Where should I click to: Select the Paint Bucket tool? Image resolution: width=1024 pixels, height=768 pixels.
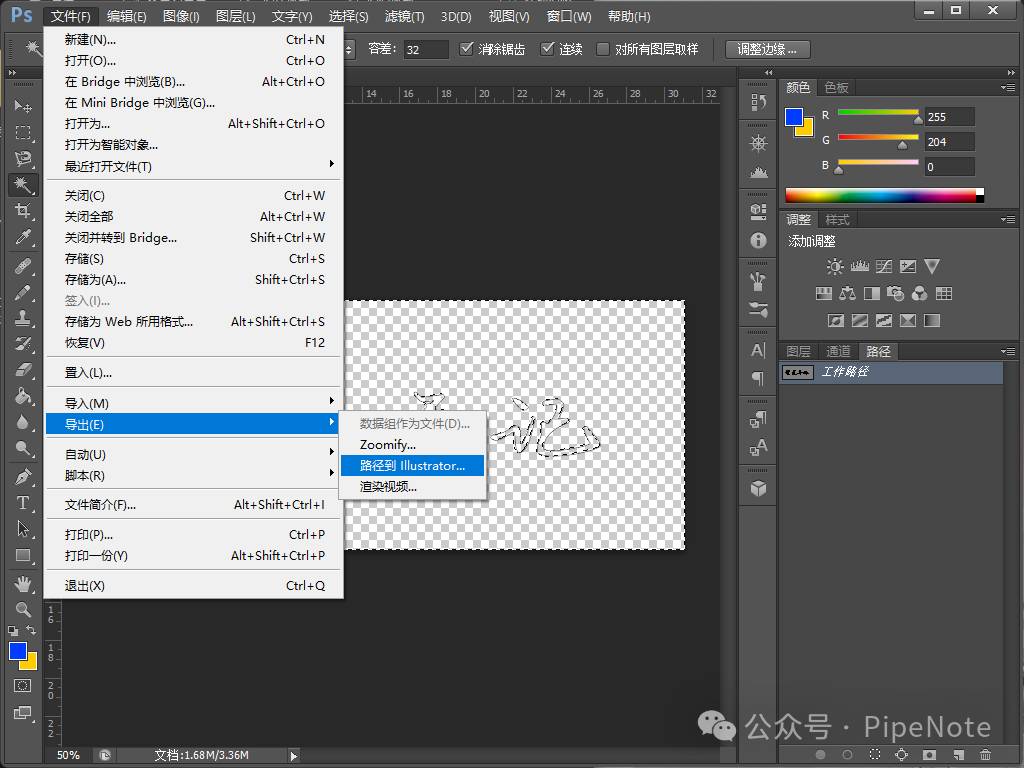tap(23, 396)
